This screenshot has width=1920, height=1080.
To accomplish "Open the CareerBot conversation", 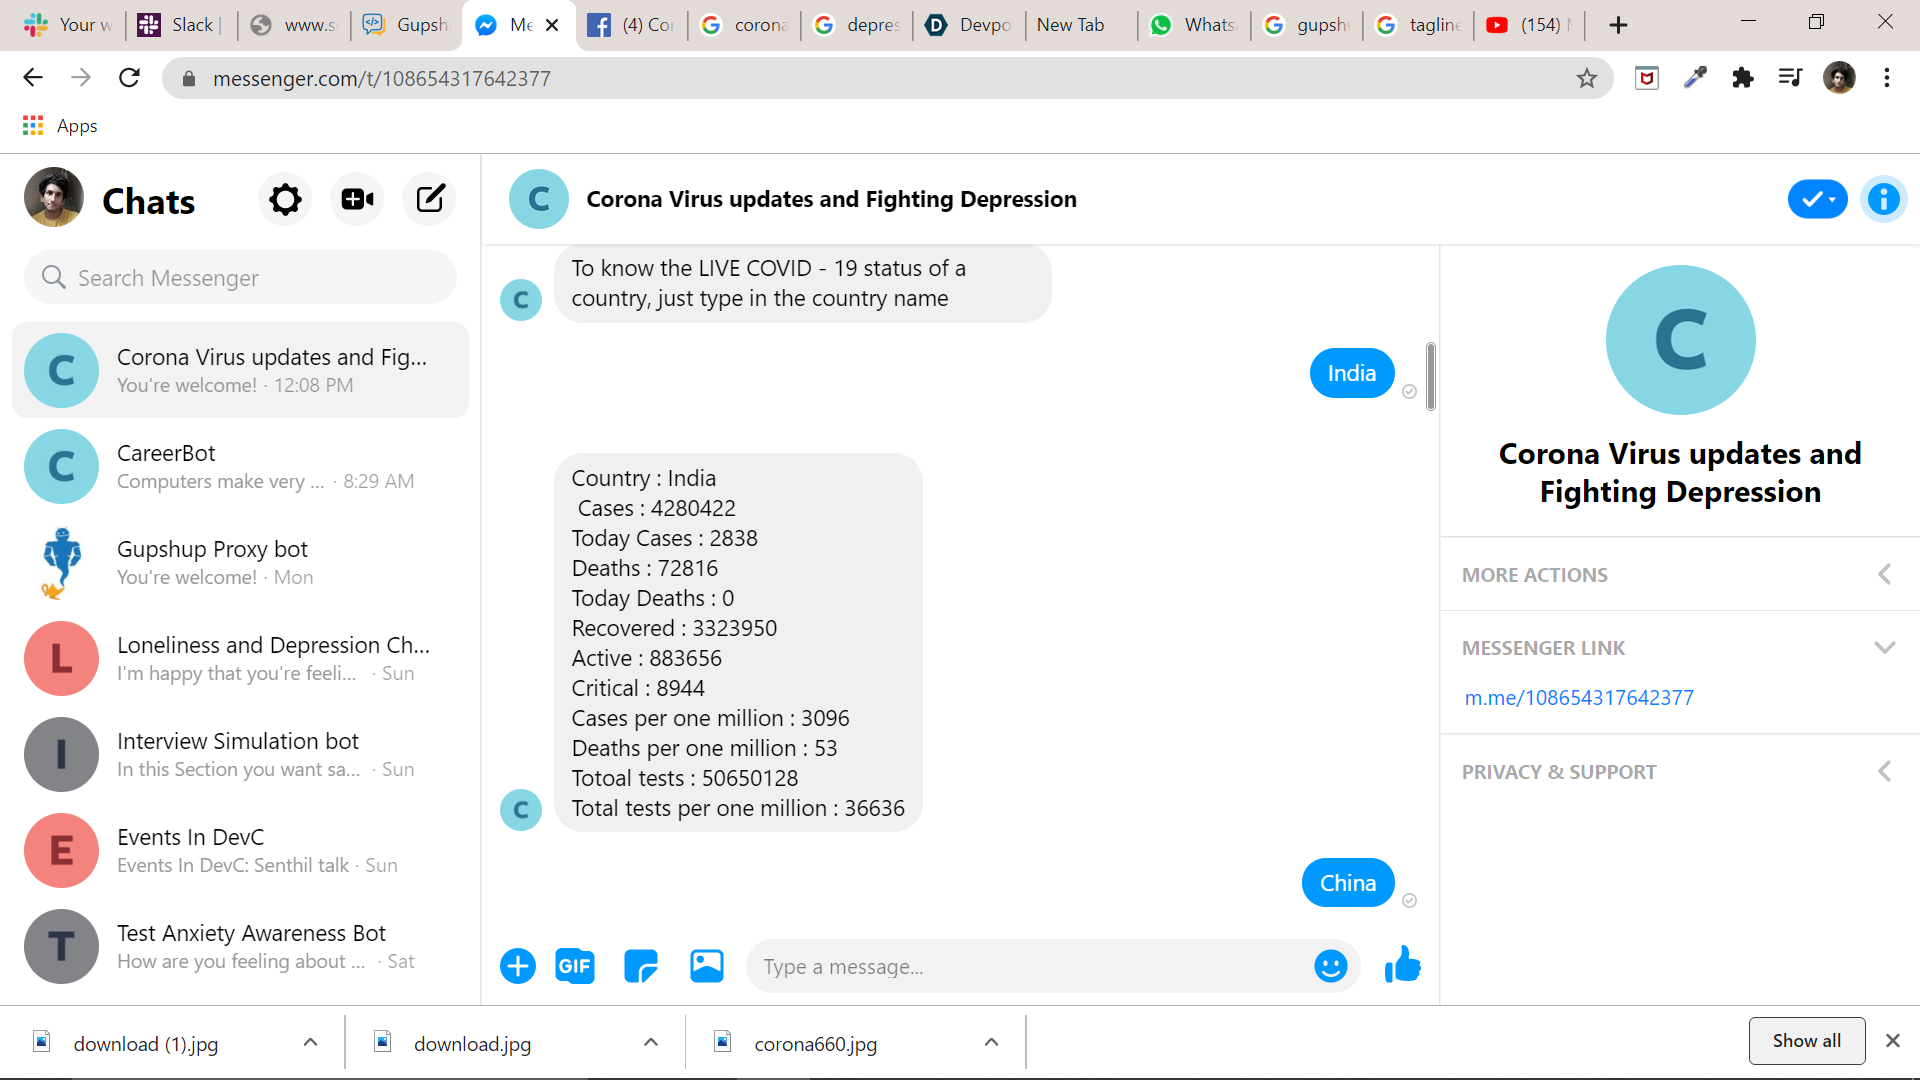I will pos(240,467).
